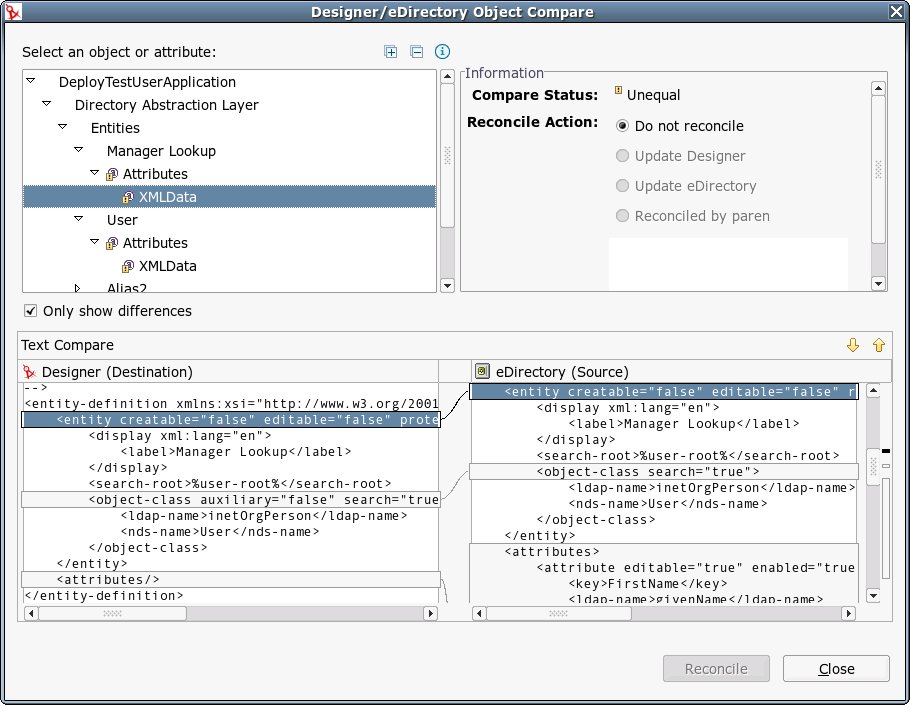Viewport: 910px width, 705px height.
Task: Collapse Manager Lookup tree node
Action: (78, 150)
